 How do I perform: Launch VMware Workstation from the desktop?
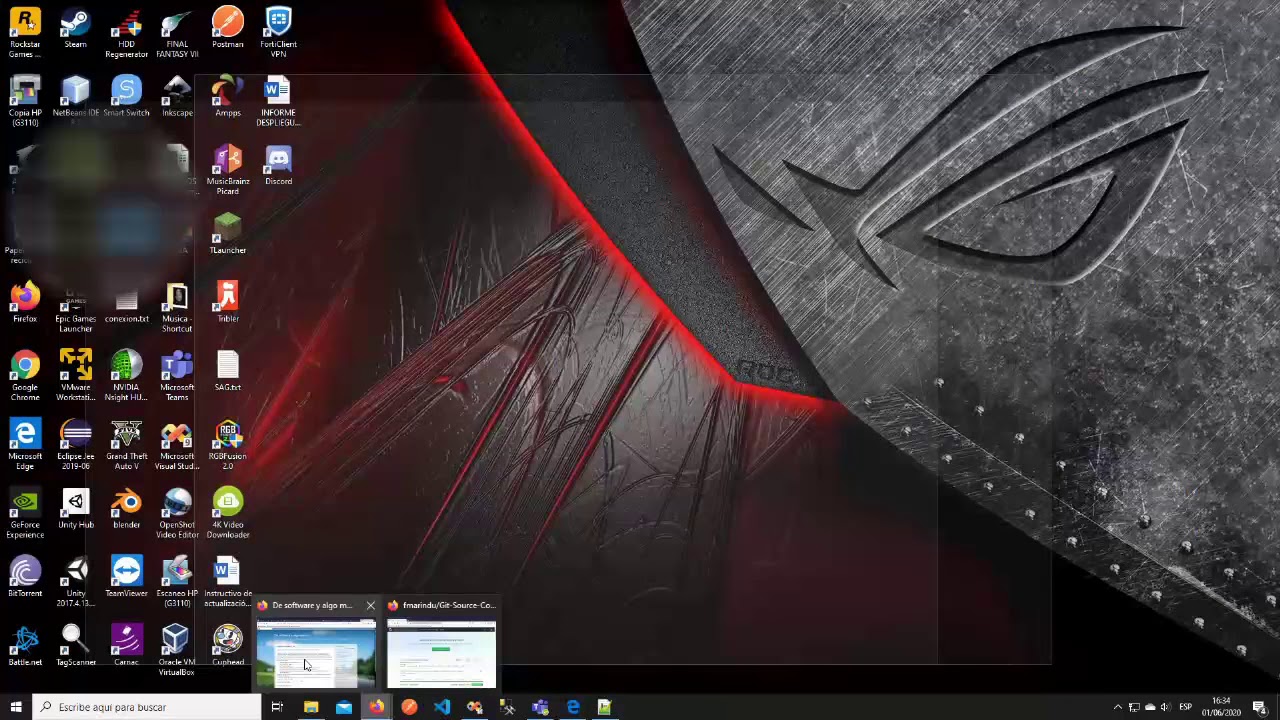[x=75, y=375]
